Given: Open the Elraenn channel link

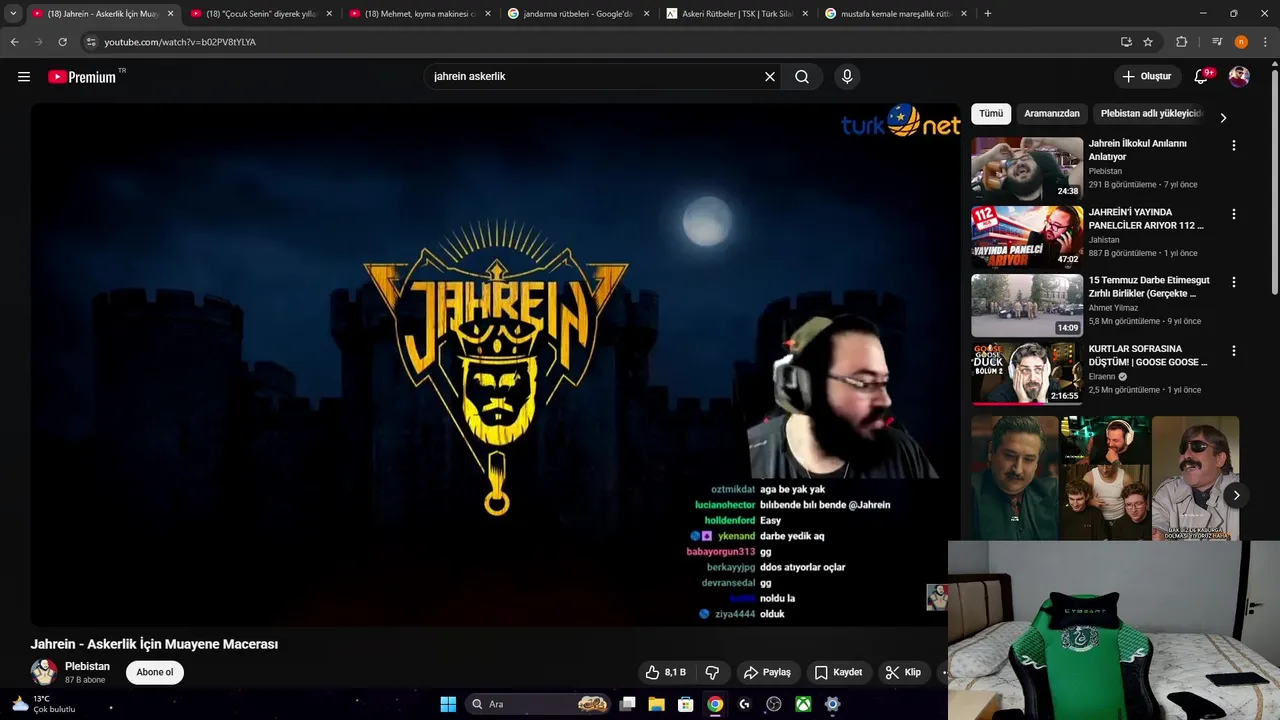Looking at the screenshot, I should pos(1103,377).
